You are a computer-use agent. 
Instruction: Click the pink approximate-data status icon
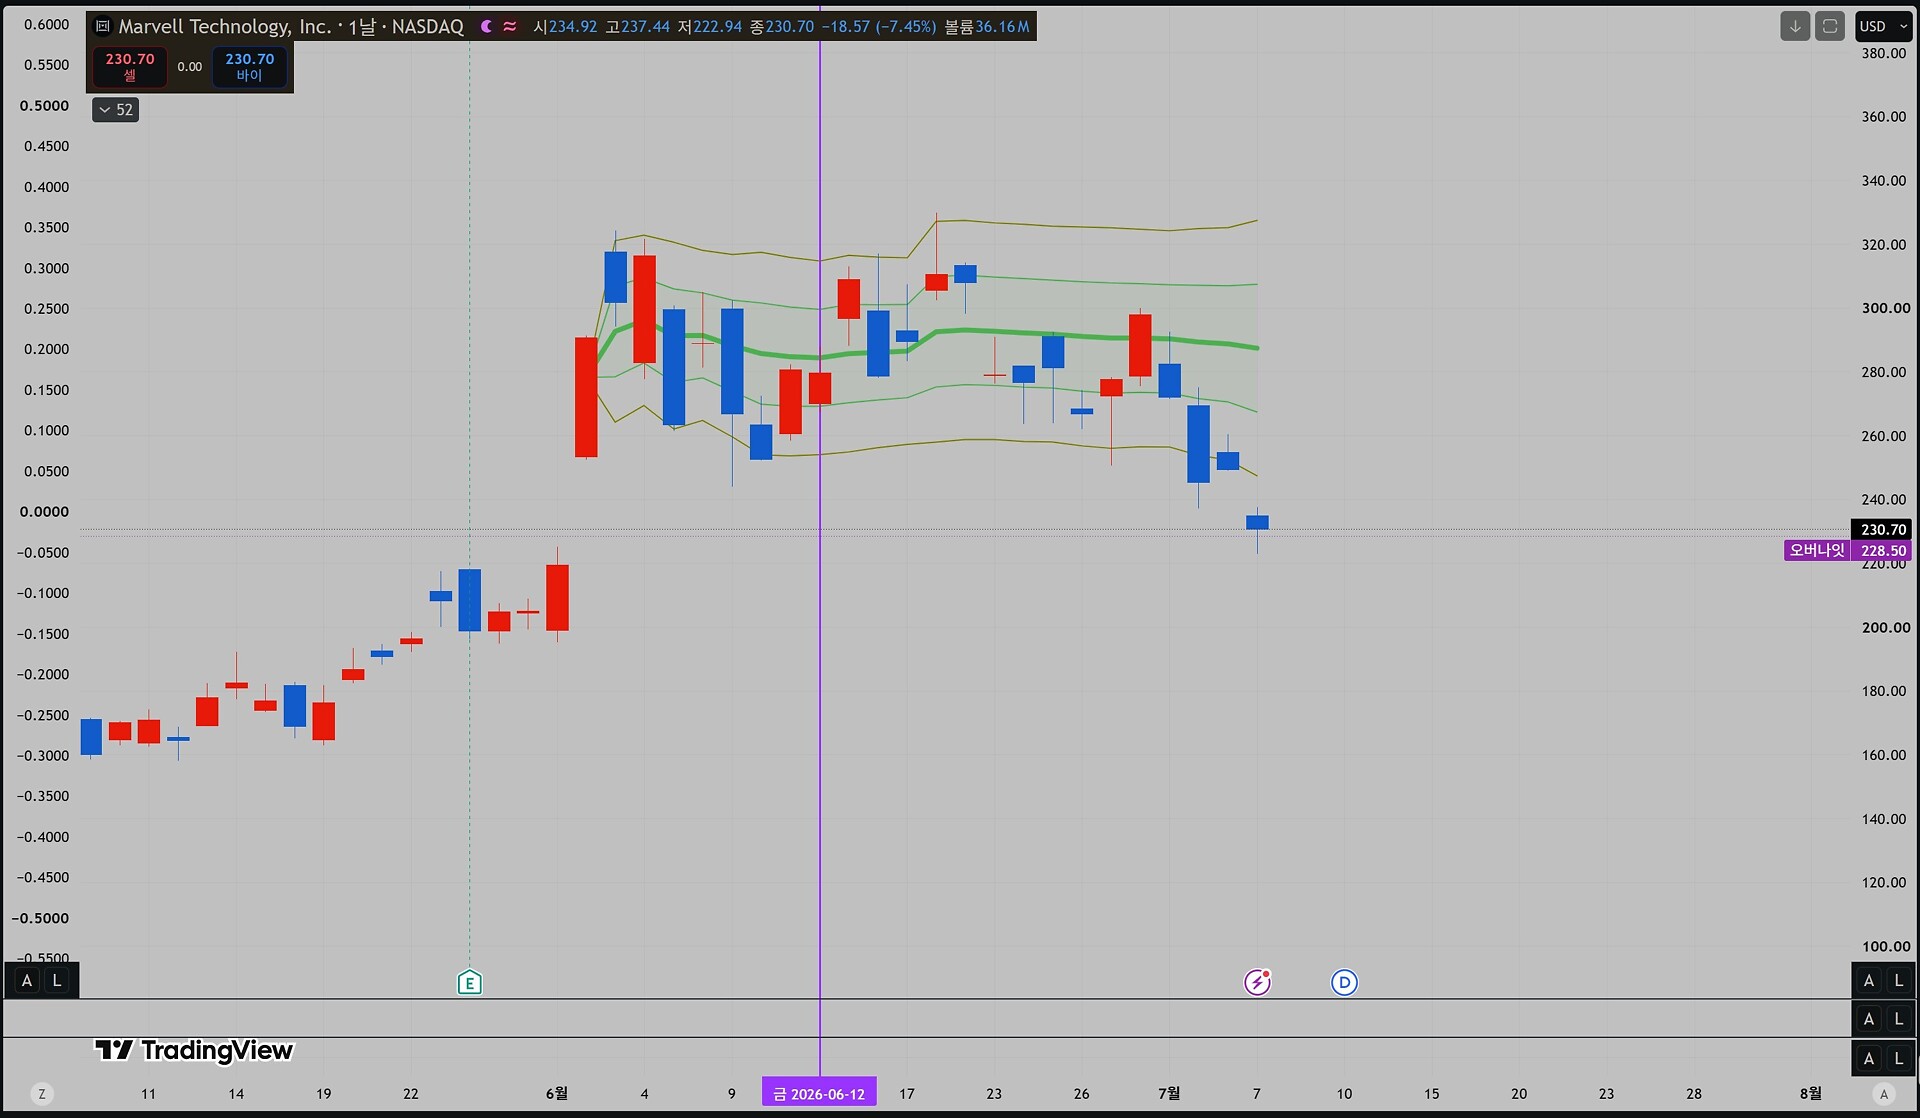pyautogui.click(x=510, y=27)
